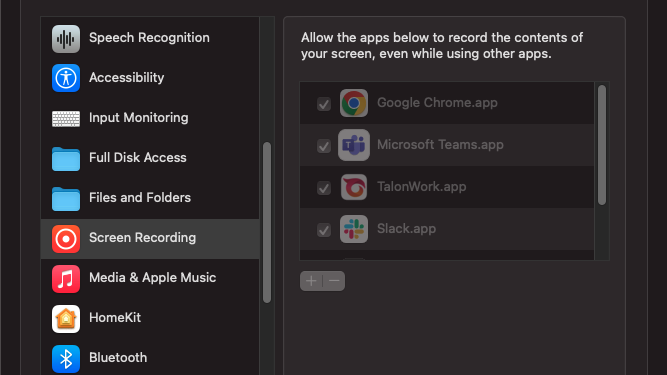Screen dimensions: 667x375
Task: Click the Media & Apple Music note icon
Action: tap(66, 279)
